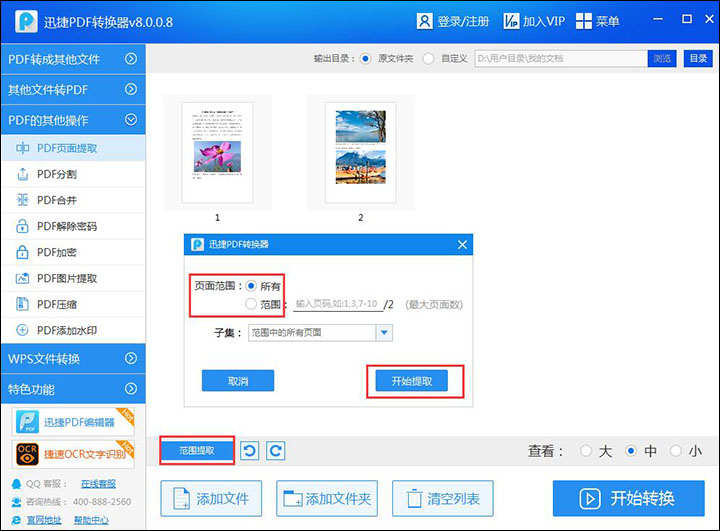Click 目录 button
Viewport: 720px width, 531px height.
pos(698,59)
